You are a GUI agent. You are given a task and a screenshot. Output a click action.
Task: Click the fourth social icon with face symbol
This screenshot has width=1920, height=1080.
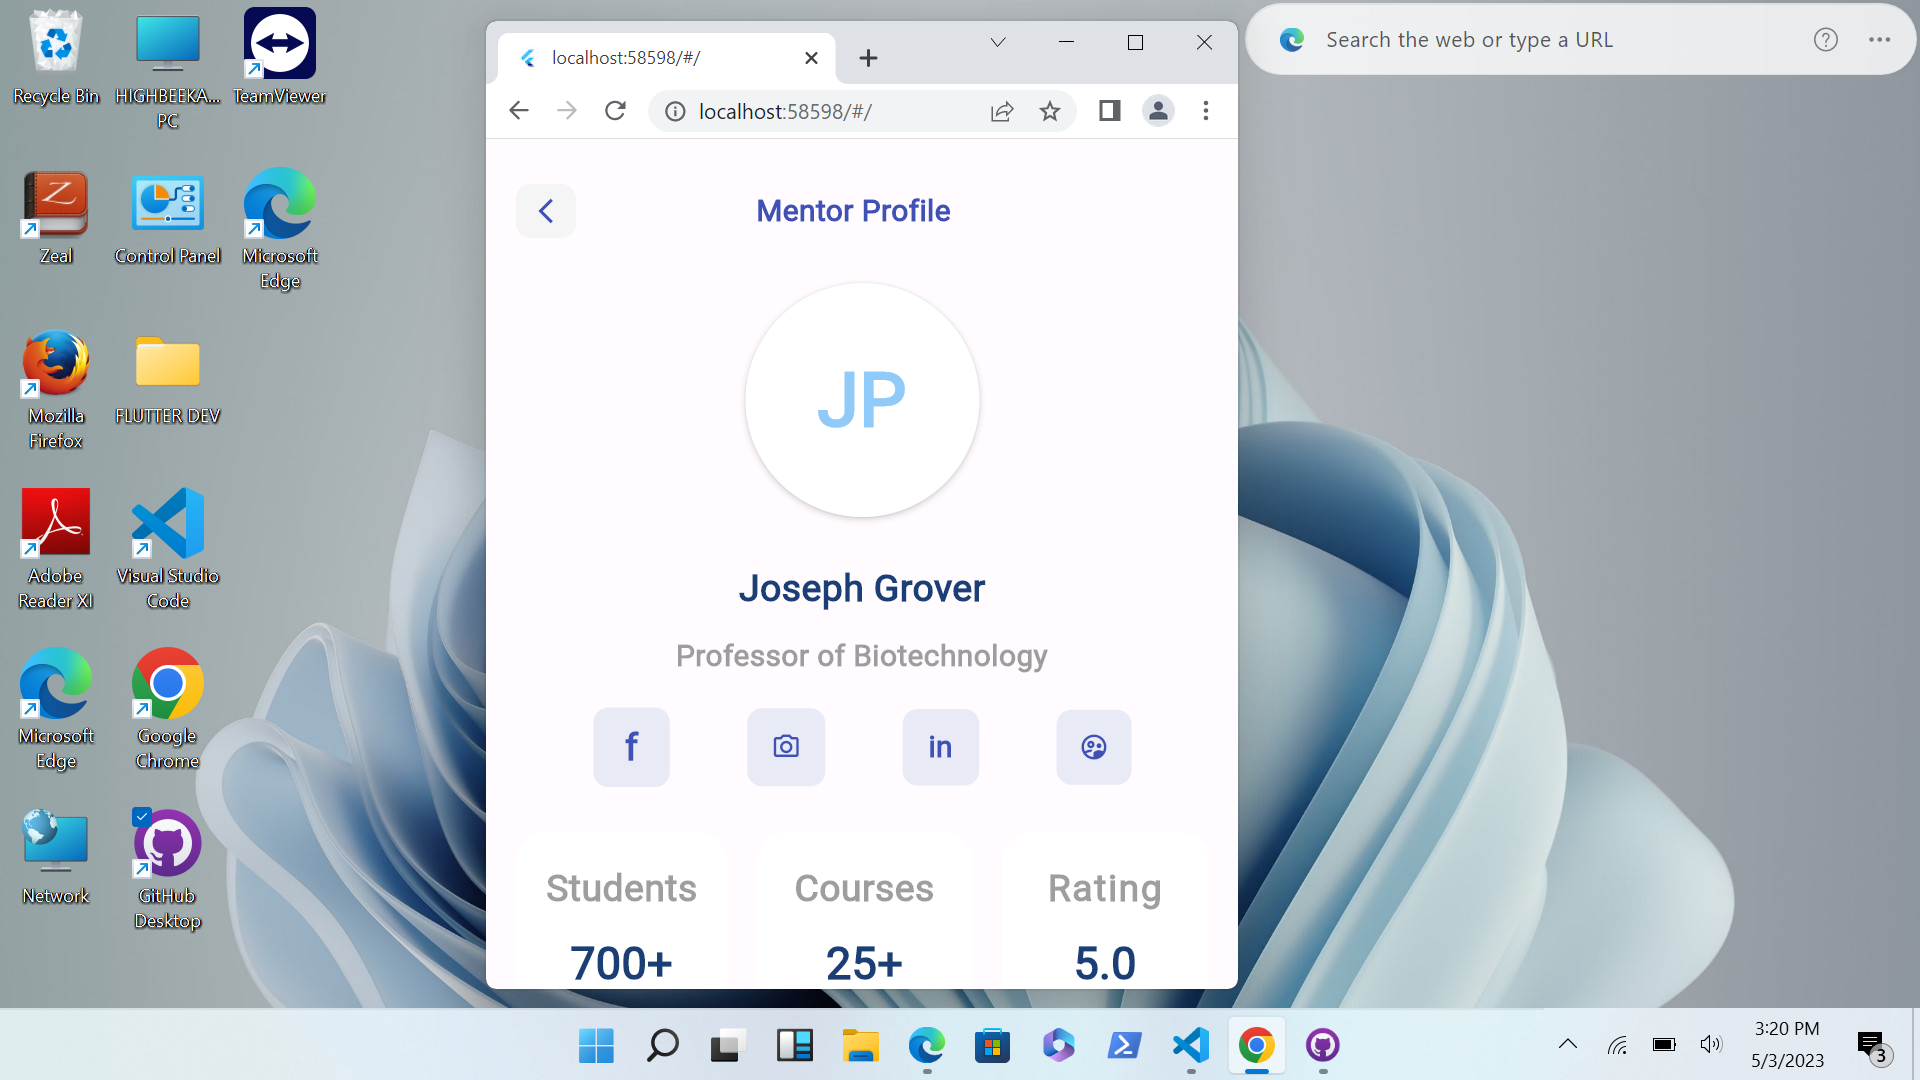coord(1094,747)
